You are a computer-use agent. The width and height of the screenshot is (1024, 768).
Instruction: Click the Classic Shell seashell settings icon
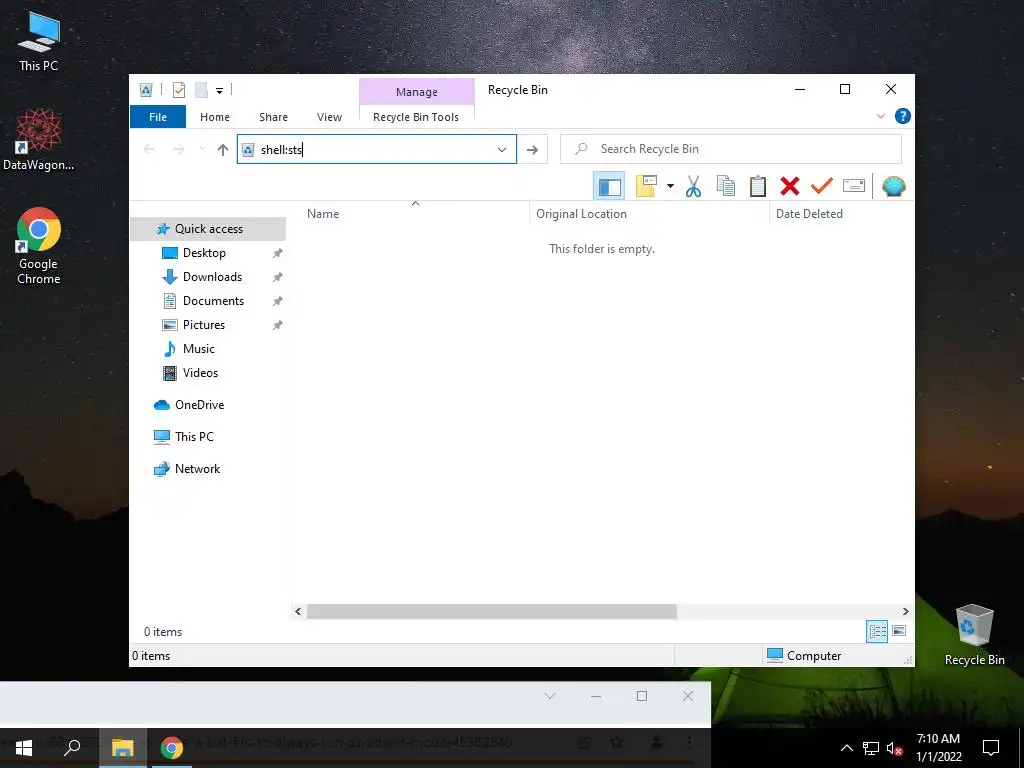pos(893,187)
